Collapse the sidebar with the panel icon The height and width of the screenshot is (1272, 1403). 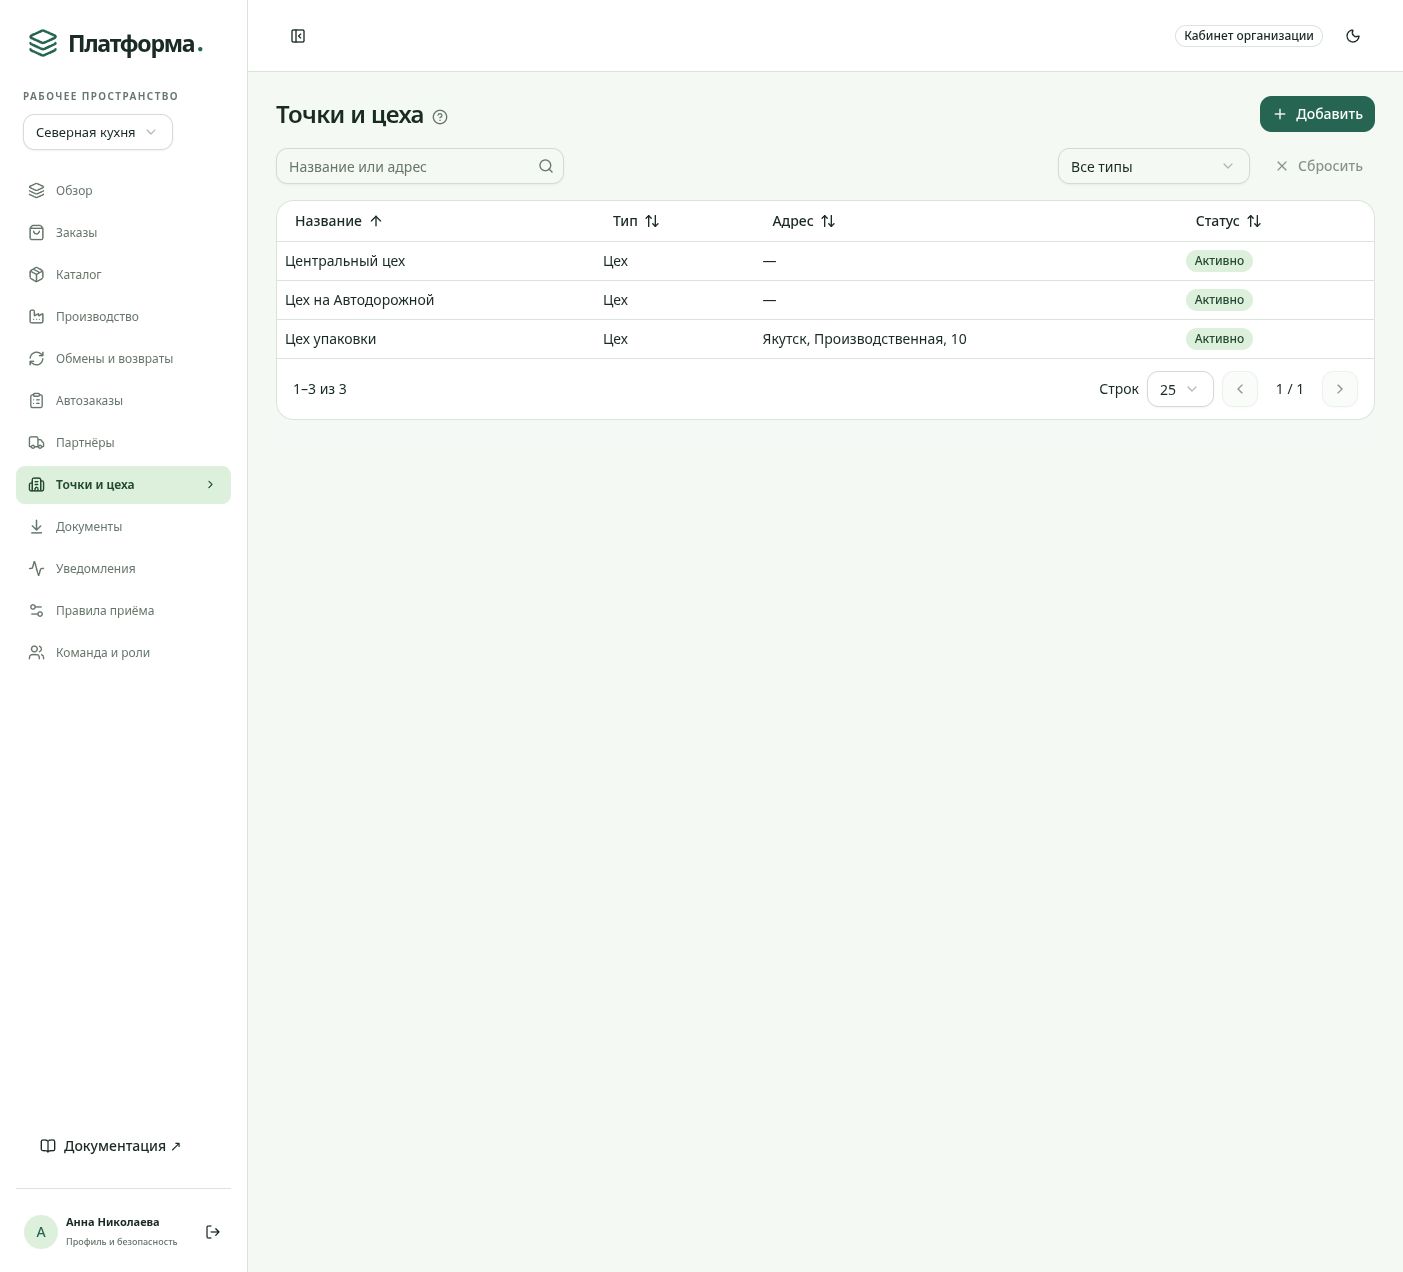298,36
